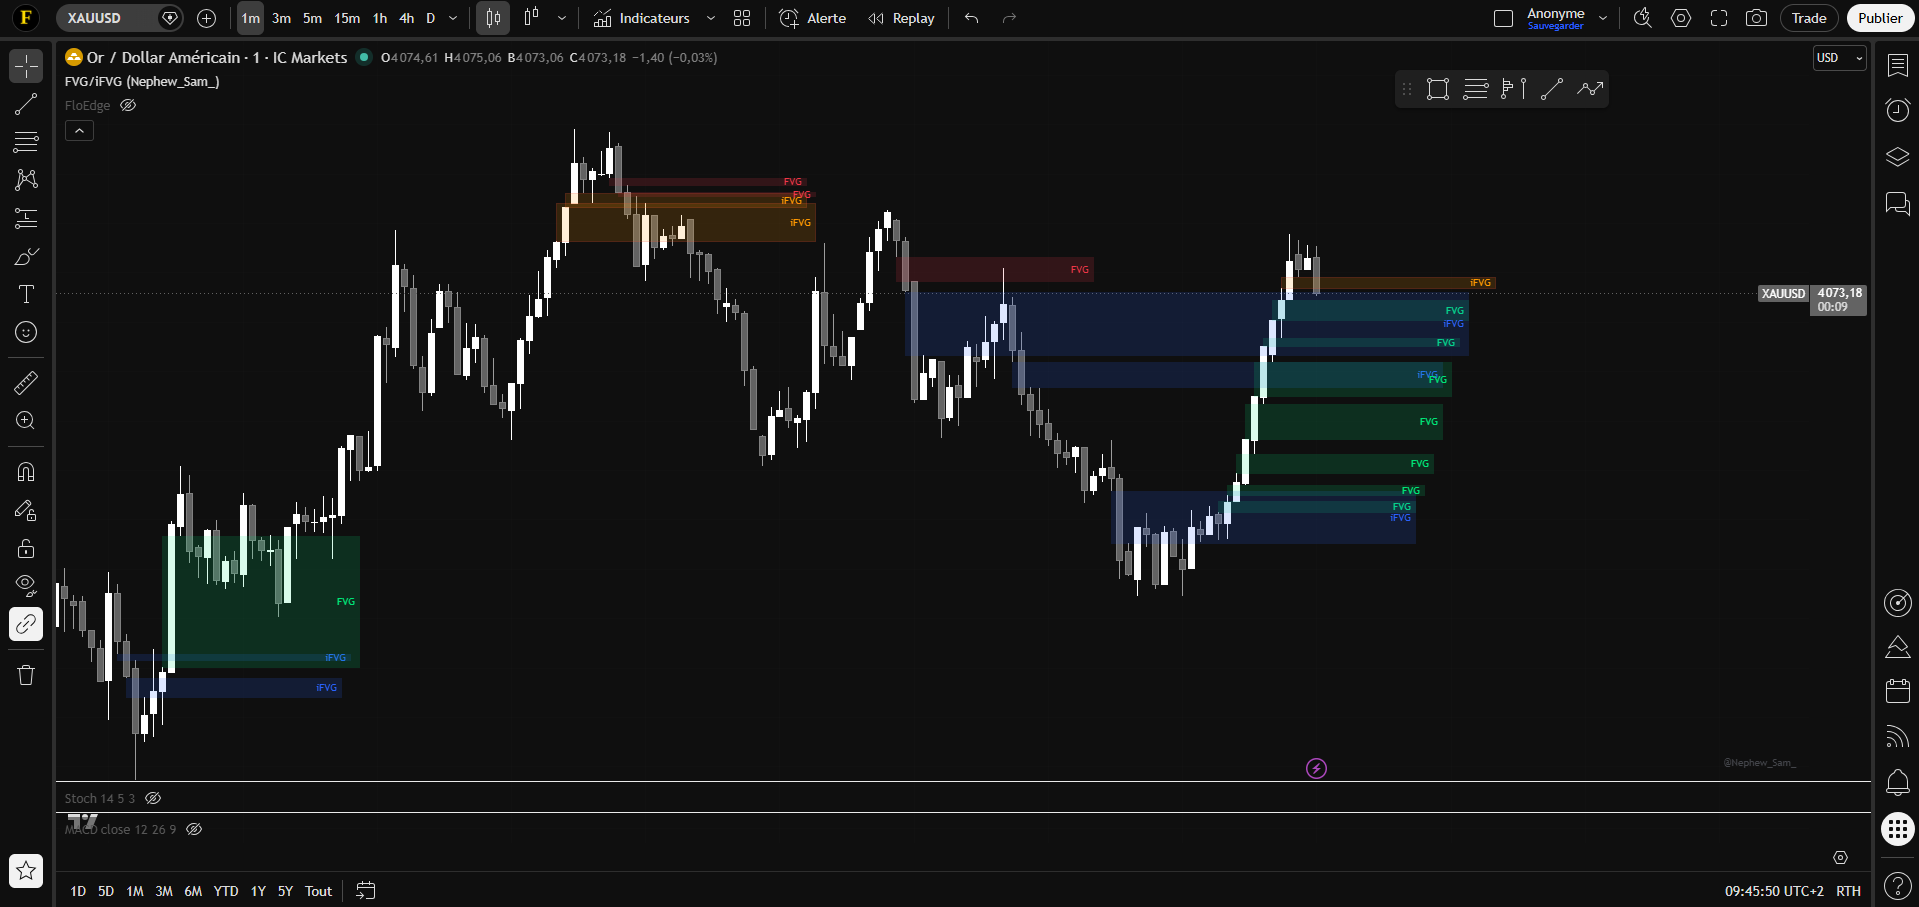Open the watchlist panel in right sidebar

(x=1897, y=66)
